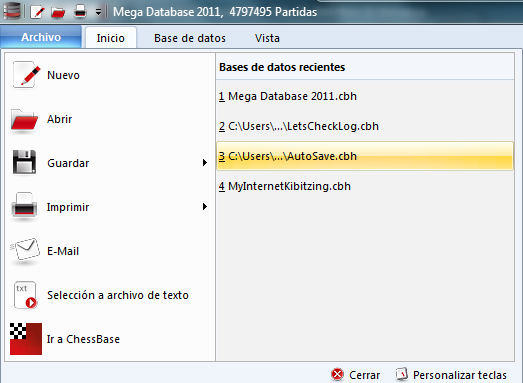523x383 pixels.
Task: Choose Ir a ChessBase entry
Action: pos(109,339)
